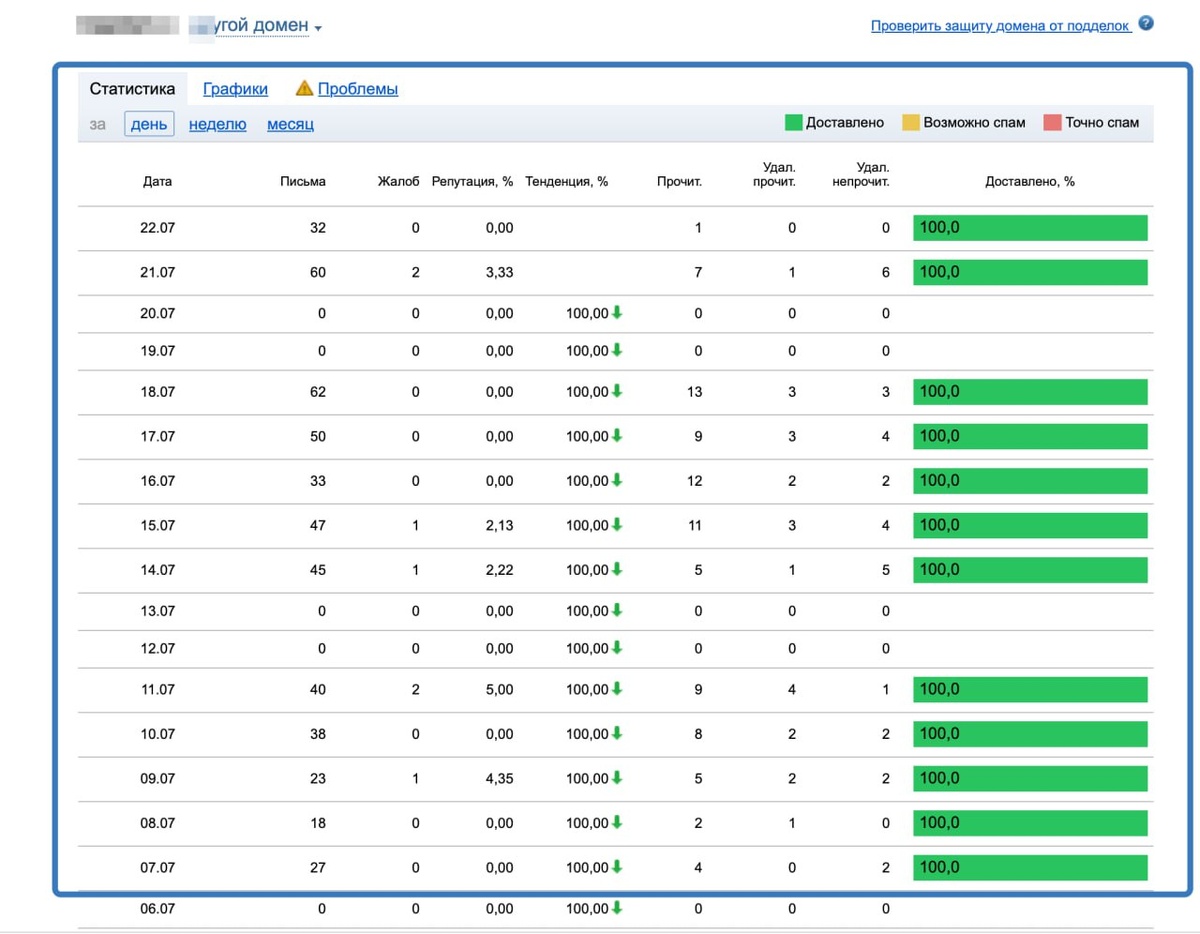
Task: Click the warning triangle next to Проблемы
Action: coord(305,88)
